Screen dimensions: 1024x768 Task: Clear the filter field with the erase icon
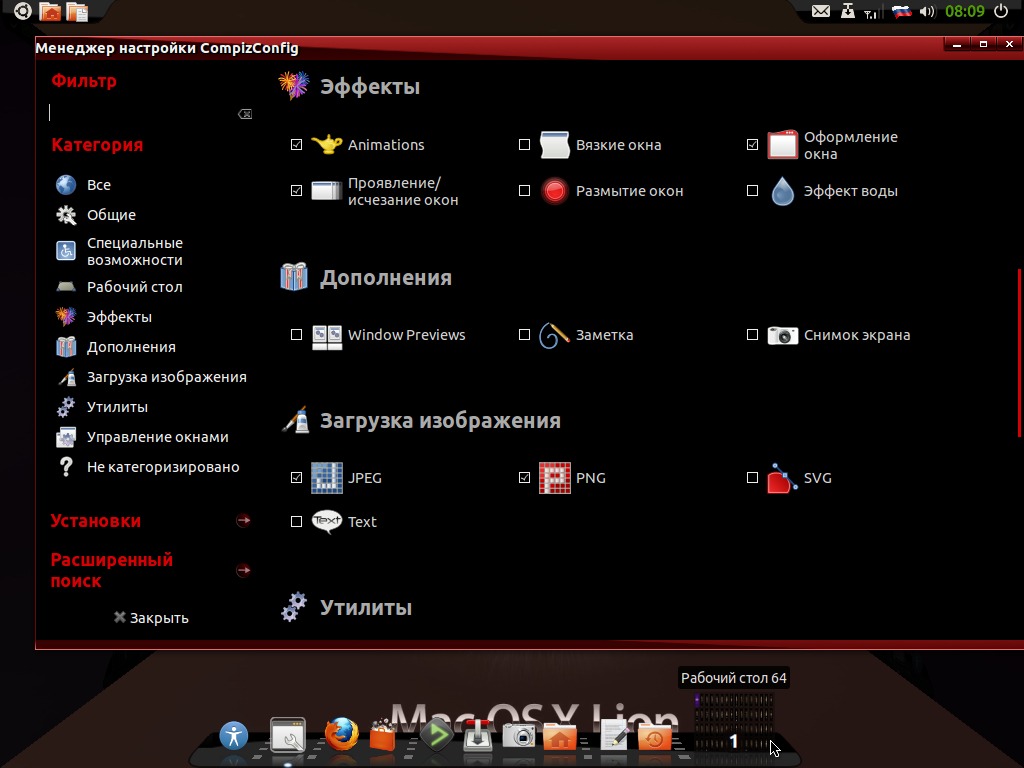coord(245,114)
